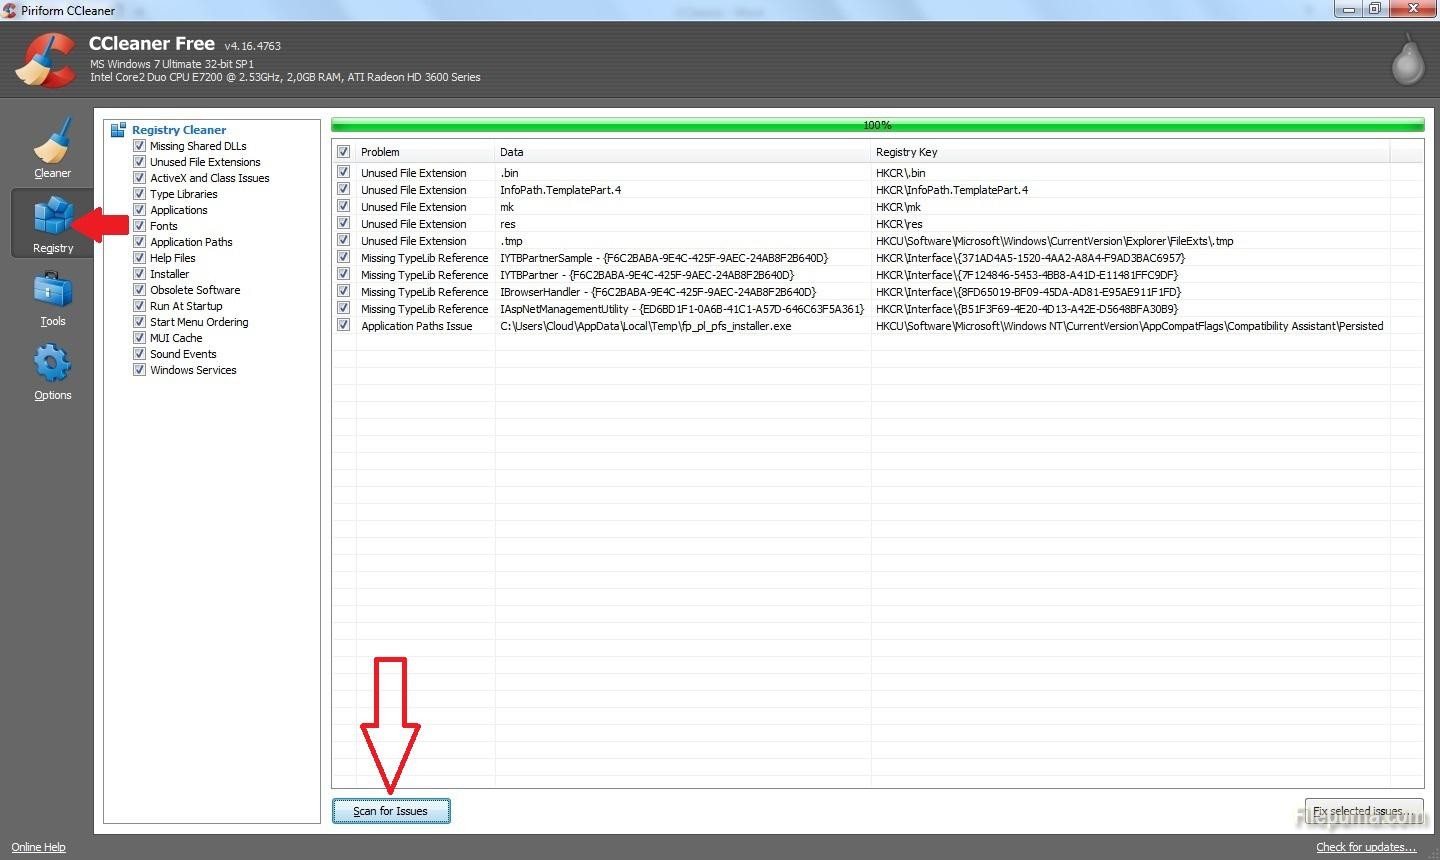Screen dimensions: 1440x860
Task: Open the Tools section
Action: click(52, 297)
